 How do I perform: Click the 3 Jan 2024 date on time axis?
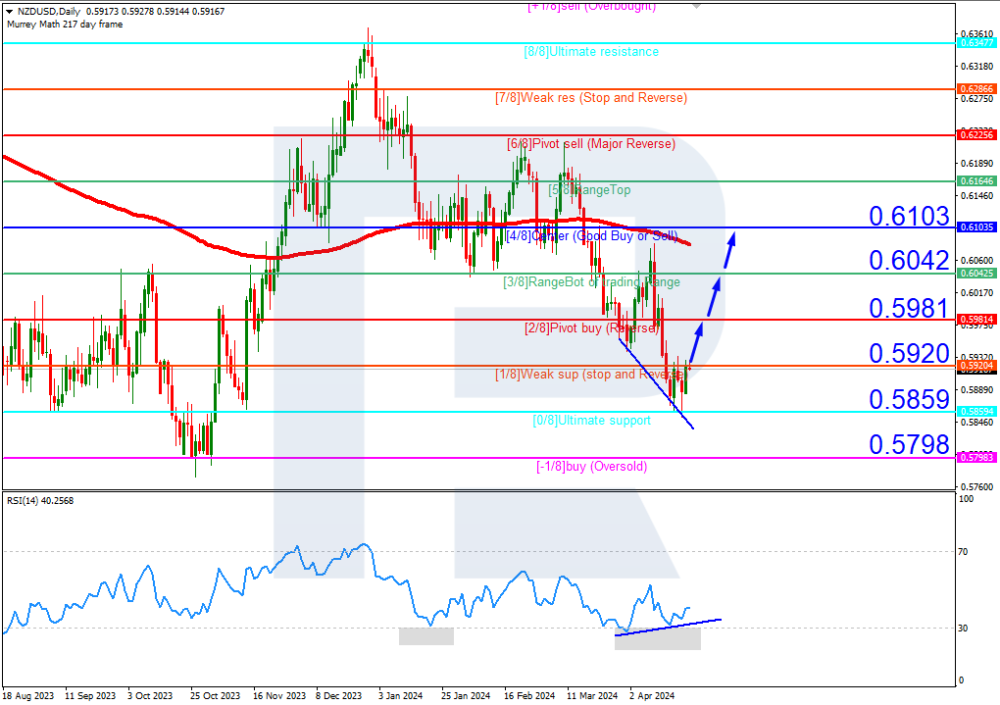[407, 693]
